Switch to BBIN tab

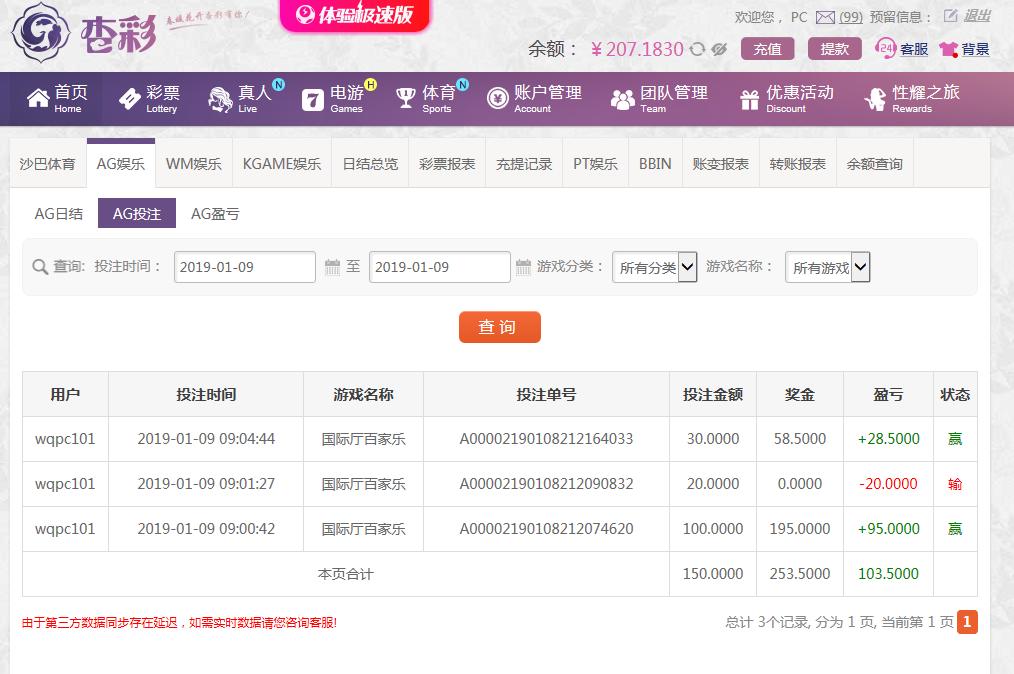point(655,164)
